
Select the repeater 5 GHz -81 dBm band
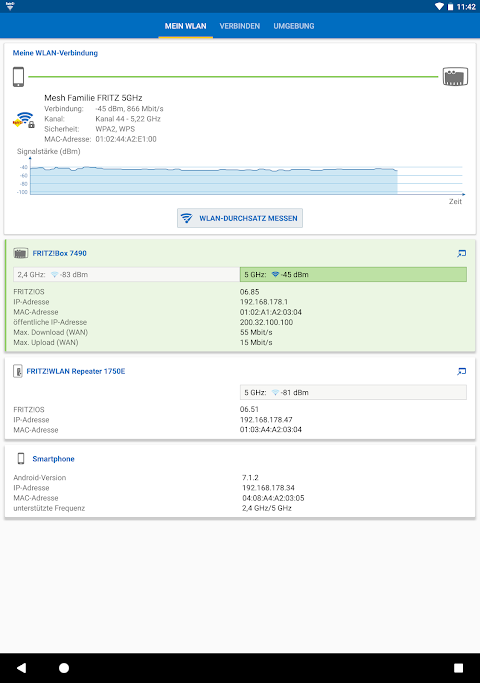(x=353, y=392)
